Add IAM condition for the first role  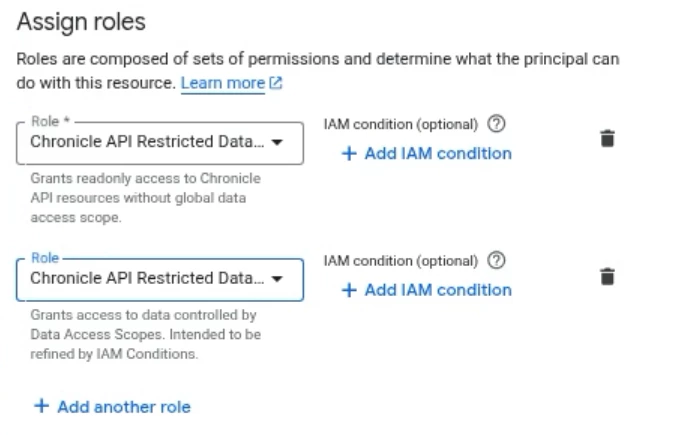point(437,154)
